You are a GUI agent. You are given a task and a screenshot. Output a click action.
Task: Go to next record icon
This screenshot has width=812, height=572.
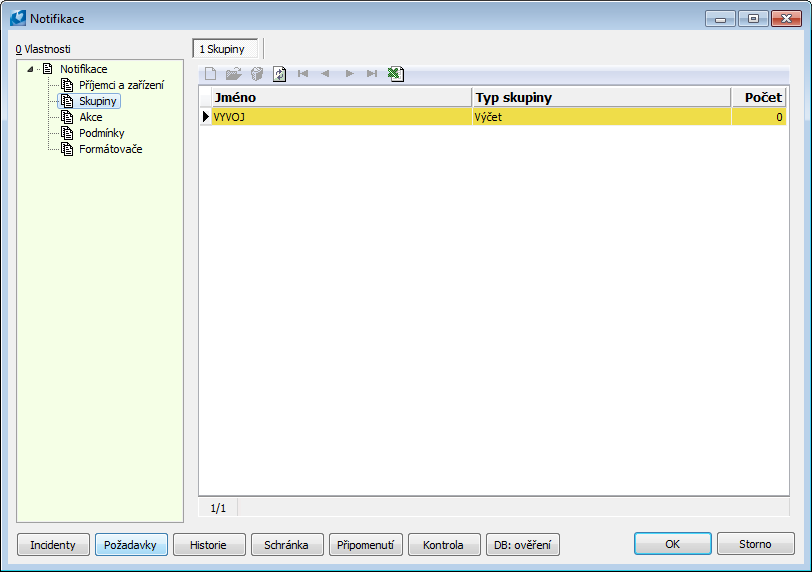(350, 74)
